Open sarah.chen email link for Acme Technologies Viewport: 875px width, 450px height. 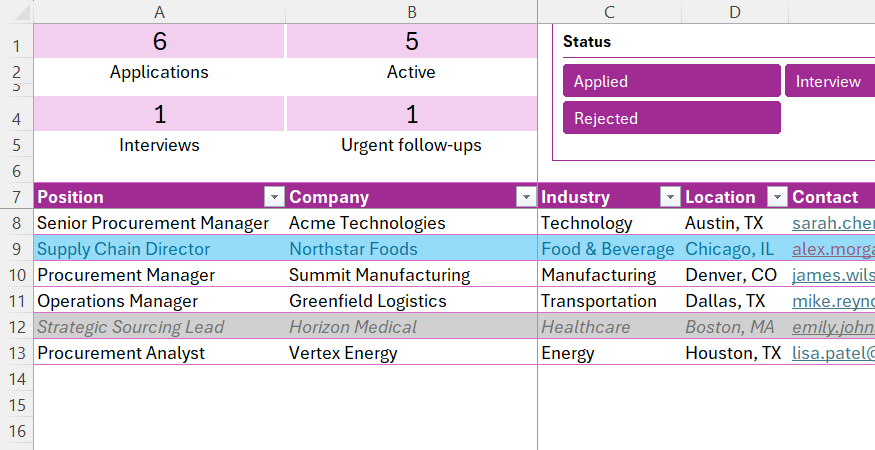pos(833,223)
